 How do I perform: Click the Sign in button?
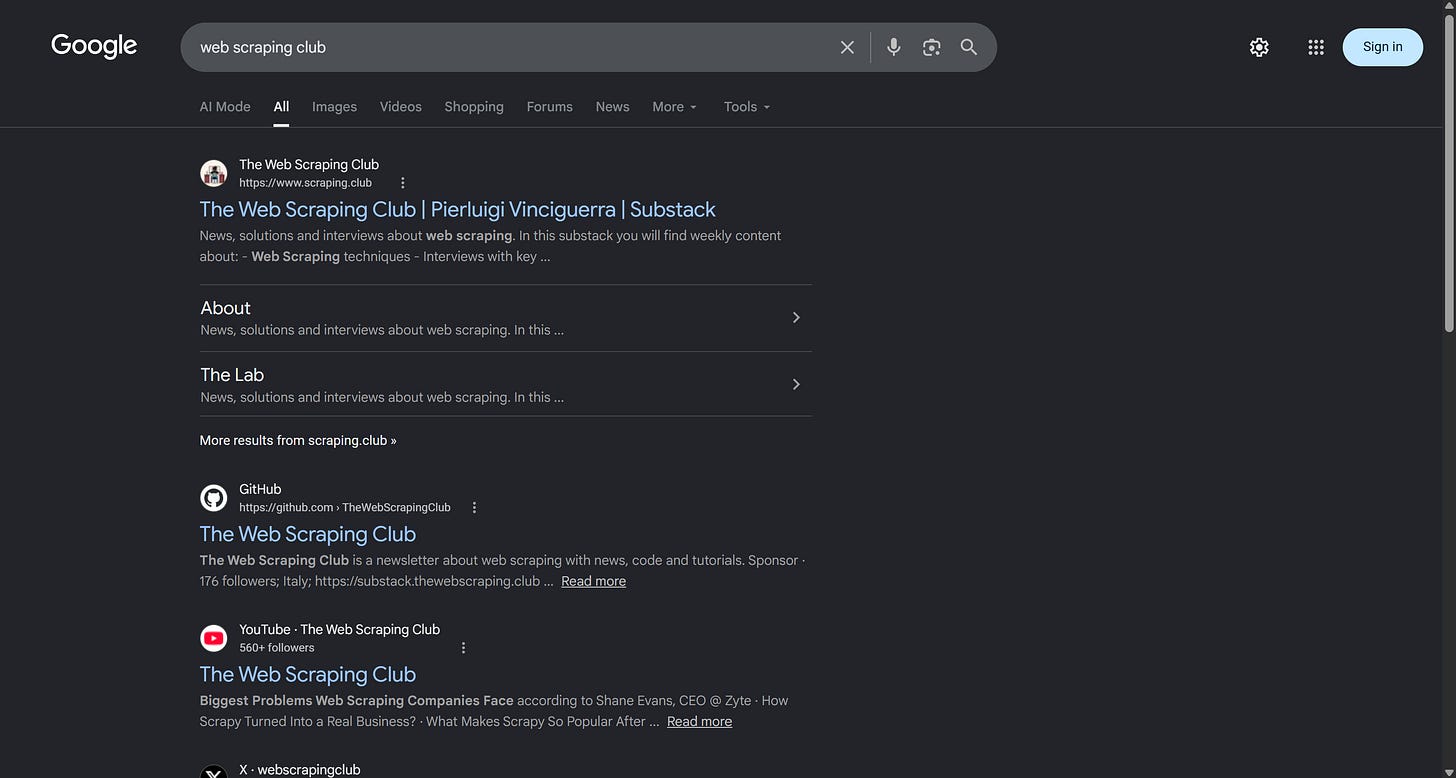click(x=1382, y=47)
